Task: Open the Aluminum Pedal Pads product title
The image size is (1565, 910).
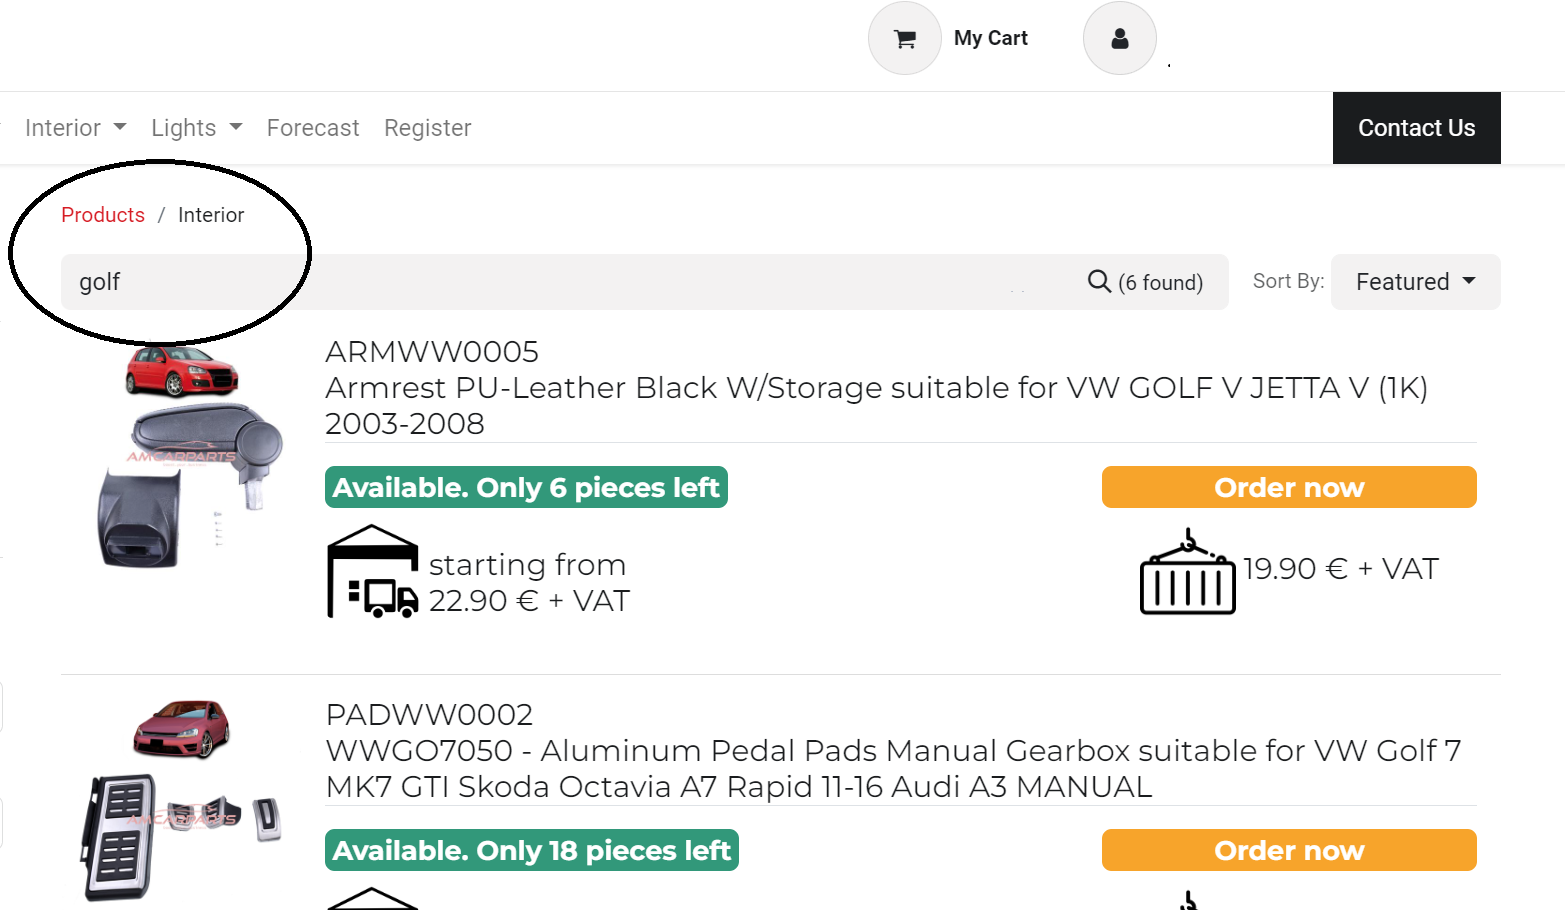Action: coord(893,768)
